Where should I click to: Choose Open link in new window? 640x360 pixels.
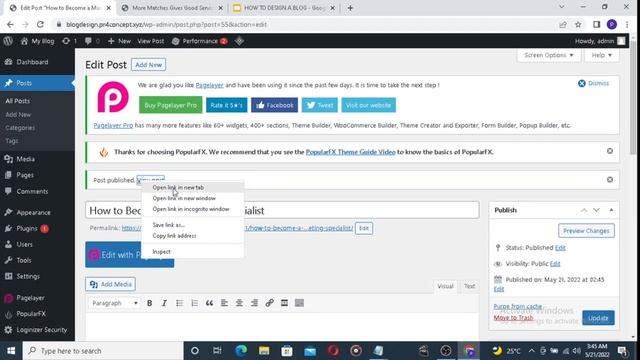click(x=193, y=198)
